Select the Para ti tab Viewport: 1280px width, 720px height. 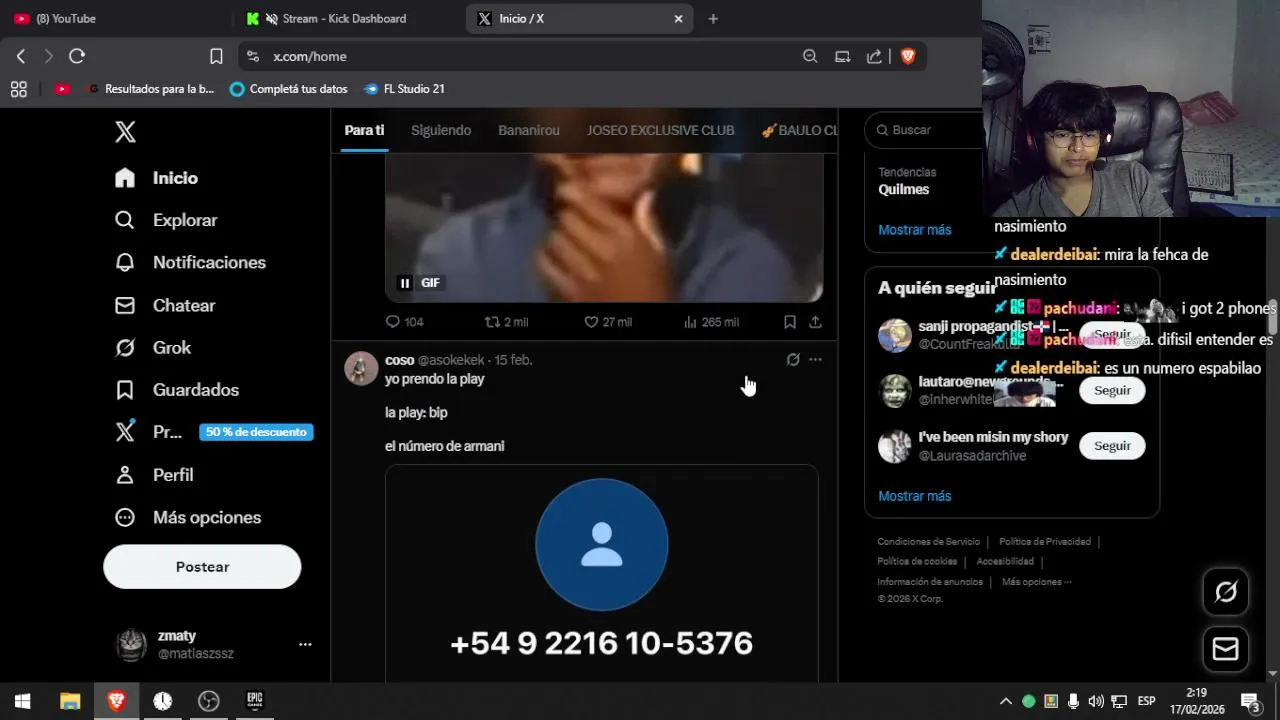pyautogui.click(x=364, y=130)
